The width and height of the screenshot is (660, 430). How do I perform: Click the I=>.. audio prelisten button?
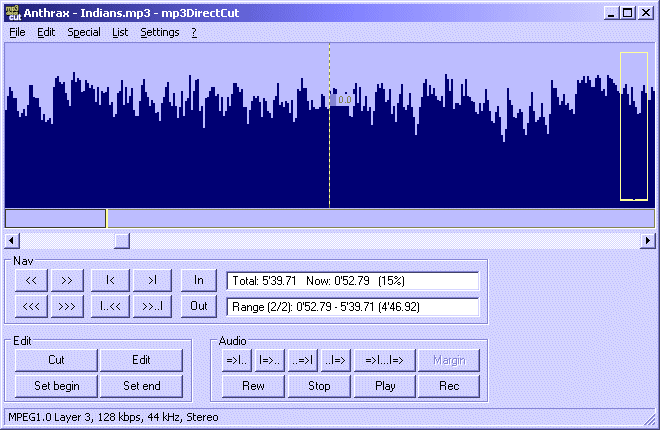pyautogui.click(x=269, y=360)
